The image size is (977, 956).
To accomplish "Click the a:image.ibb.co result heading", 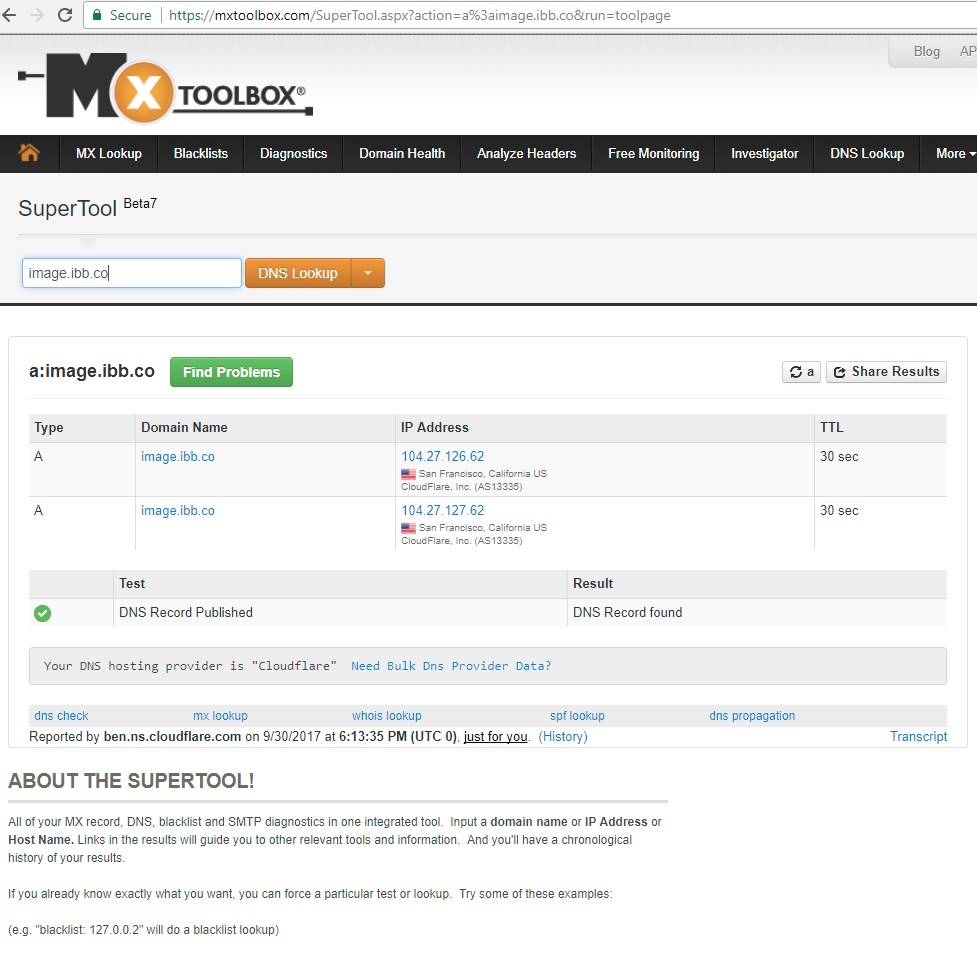I will click(92, 371).
